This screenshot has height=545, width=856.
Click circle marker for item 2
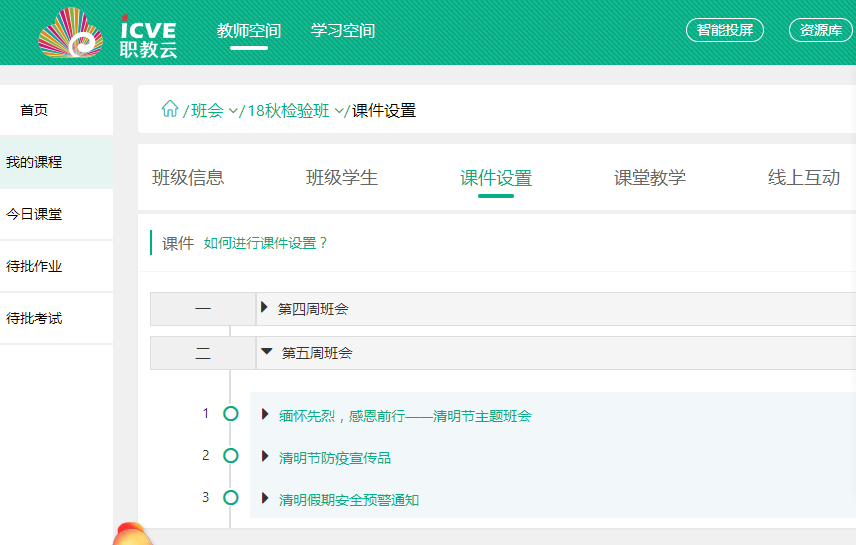pos(231,456)
